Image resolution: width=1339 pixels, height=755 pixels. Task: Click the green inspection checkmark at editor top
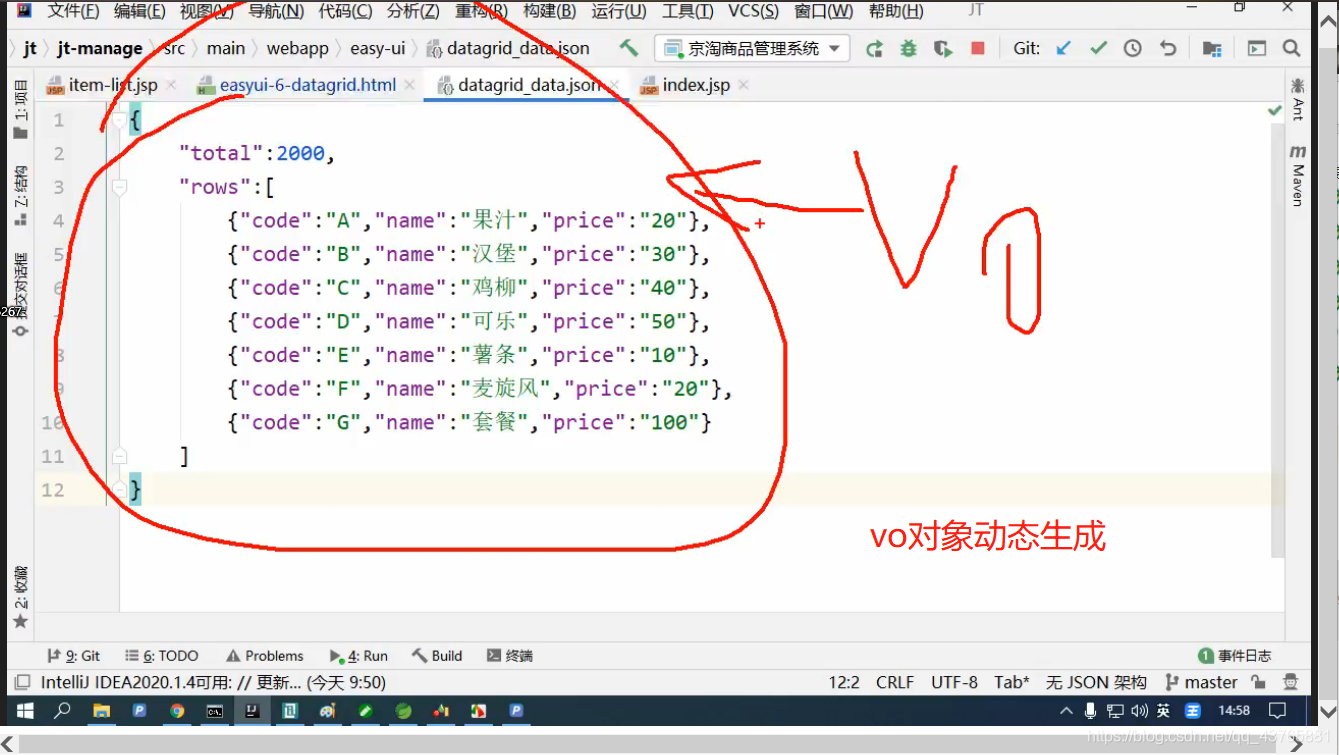[1275, 111]
